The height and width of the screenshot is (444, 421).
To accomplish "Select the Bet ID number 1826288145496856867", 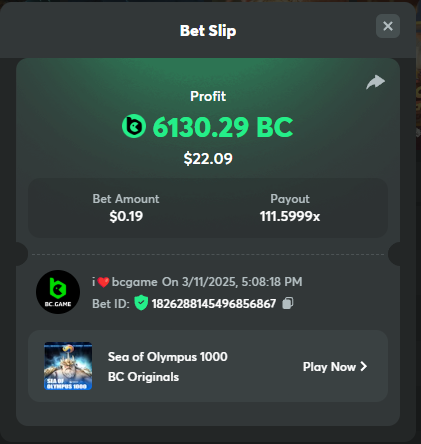I will tap(214, 304).
